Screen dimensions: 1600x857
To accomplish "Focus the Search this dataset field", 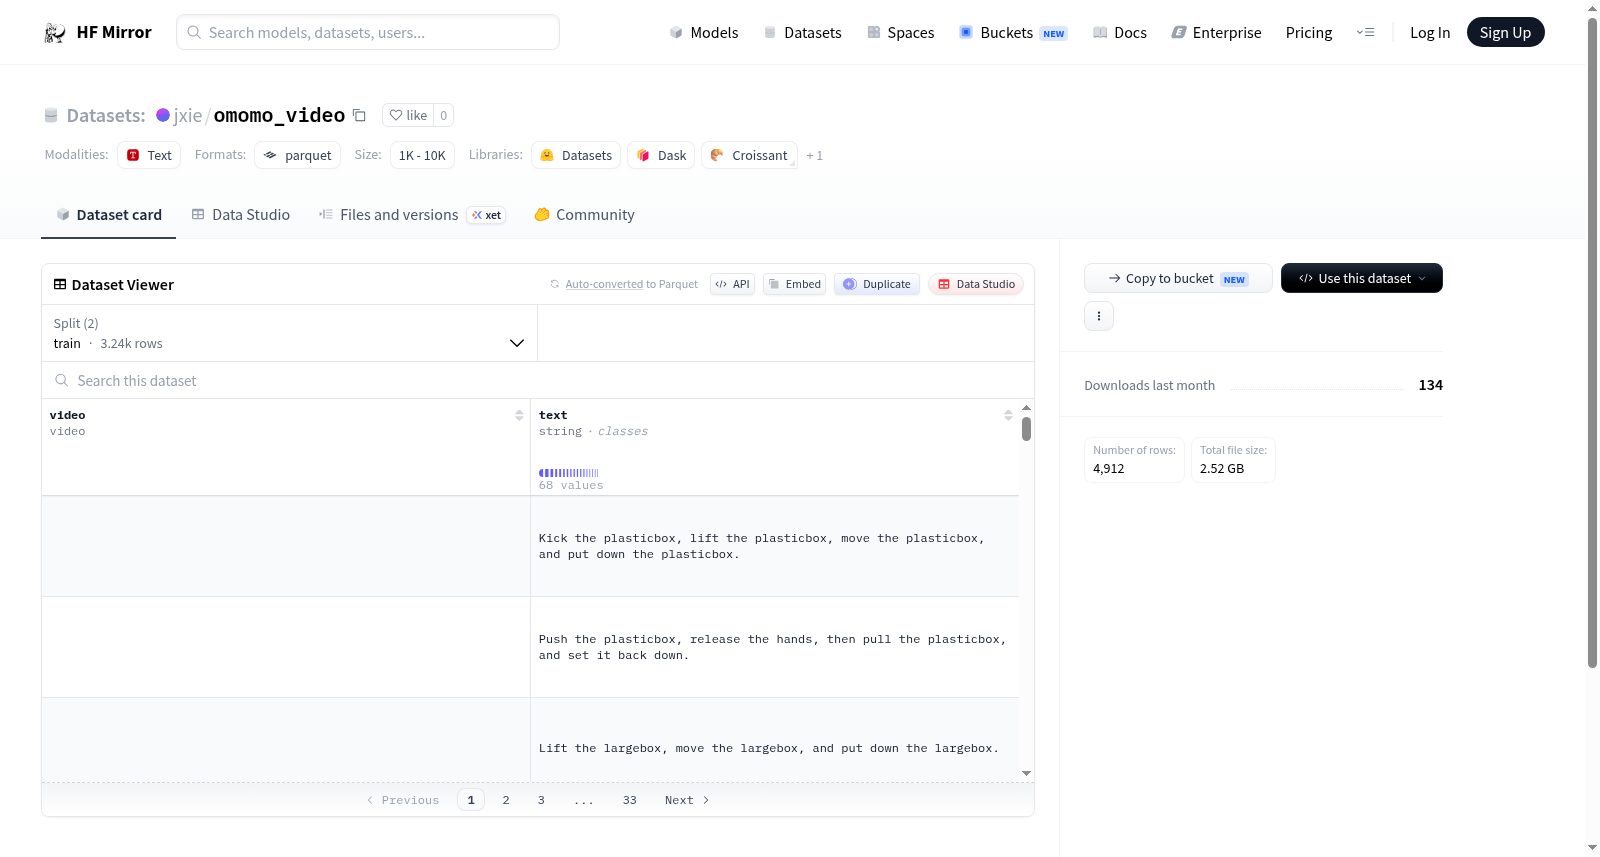I will tap(538, 380).
